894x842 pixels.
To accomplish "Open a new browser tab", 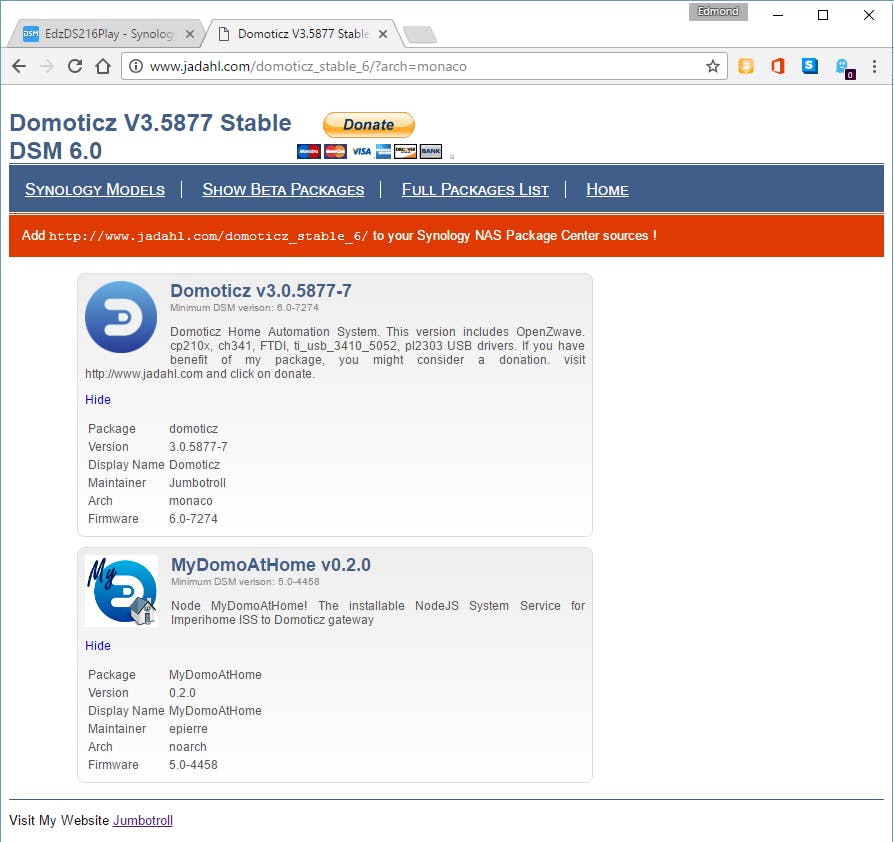I will click(x=420, y=34).
